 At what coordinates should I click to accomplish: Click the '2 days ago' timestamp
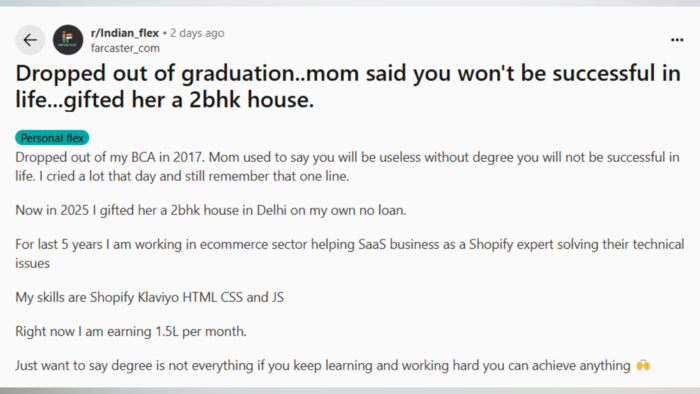tap(197, 33)
